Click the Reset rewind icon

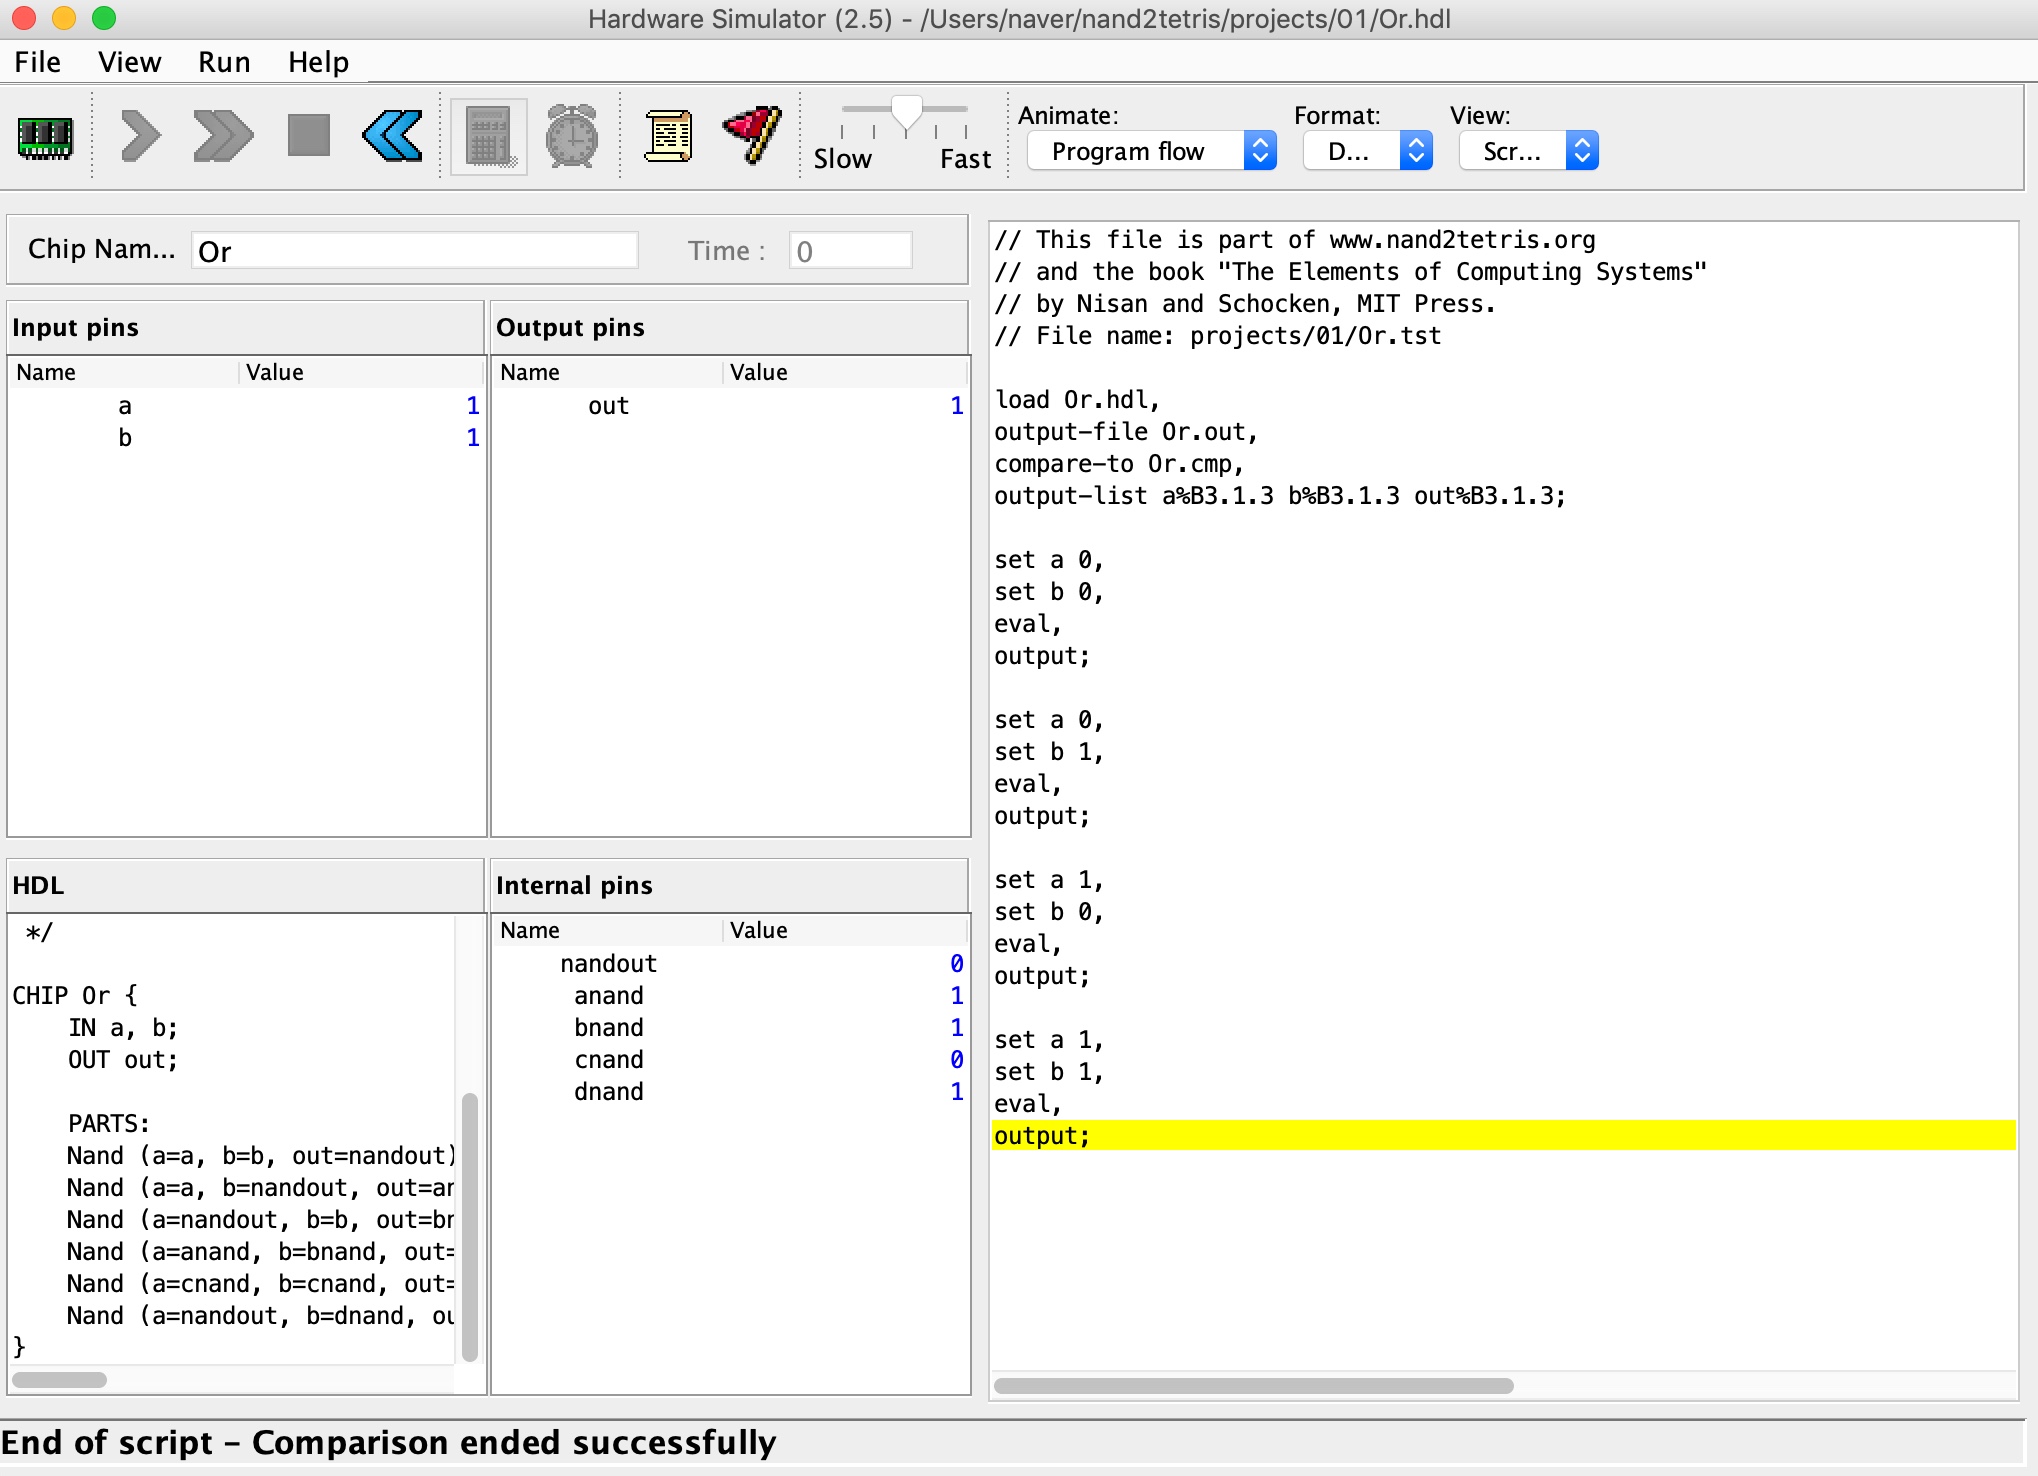[x=393, y=136]
